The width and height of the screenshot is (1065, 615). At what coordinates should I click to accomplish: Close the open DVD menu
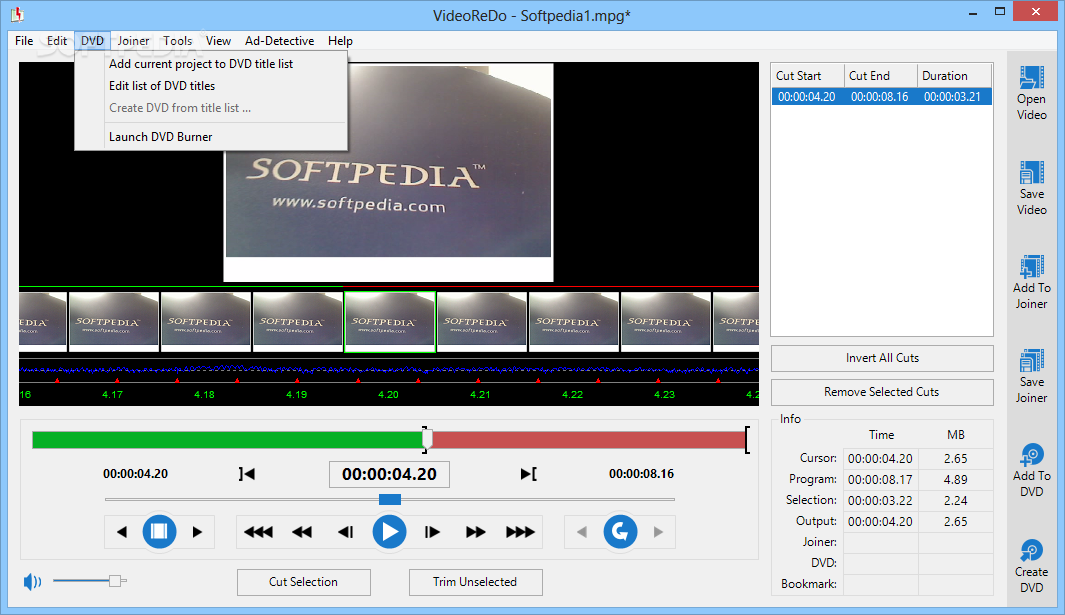click(92, 41)
